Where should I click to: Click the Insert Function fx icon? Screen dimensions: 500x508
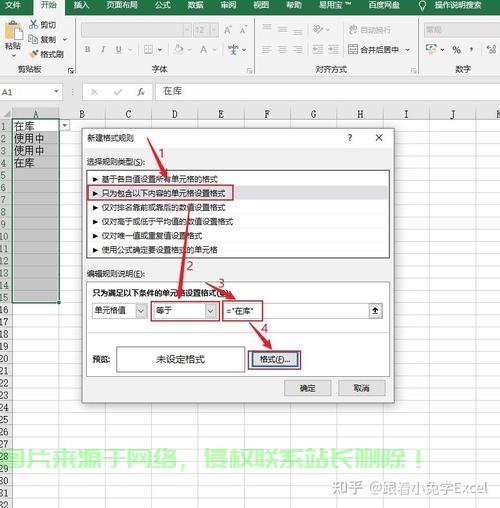[141, 92]
